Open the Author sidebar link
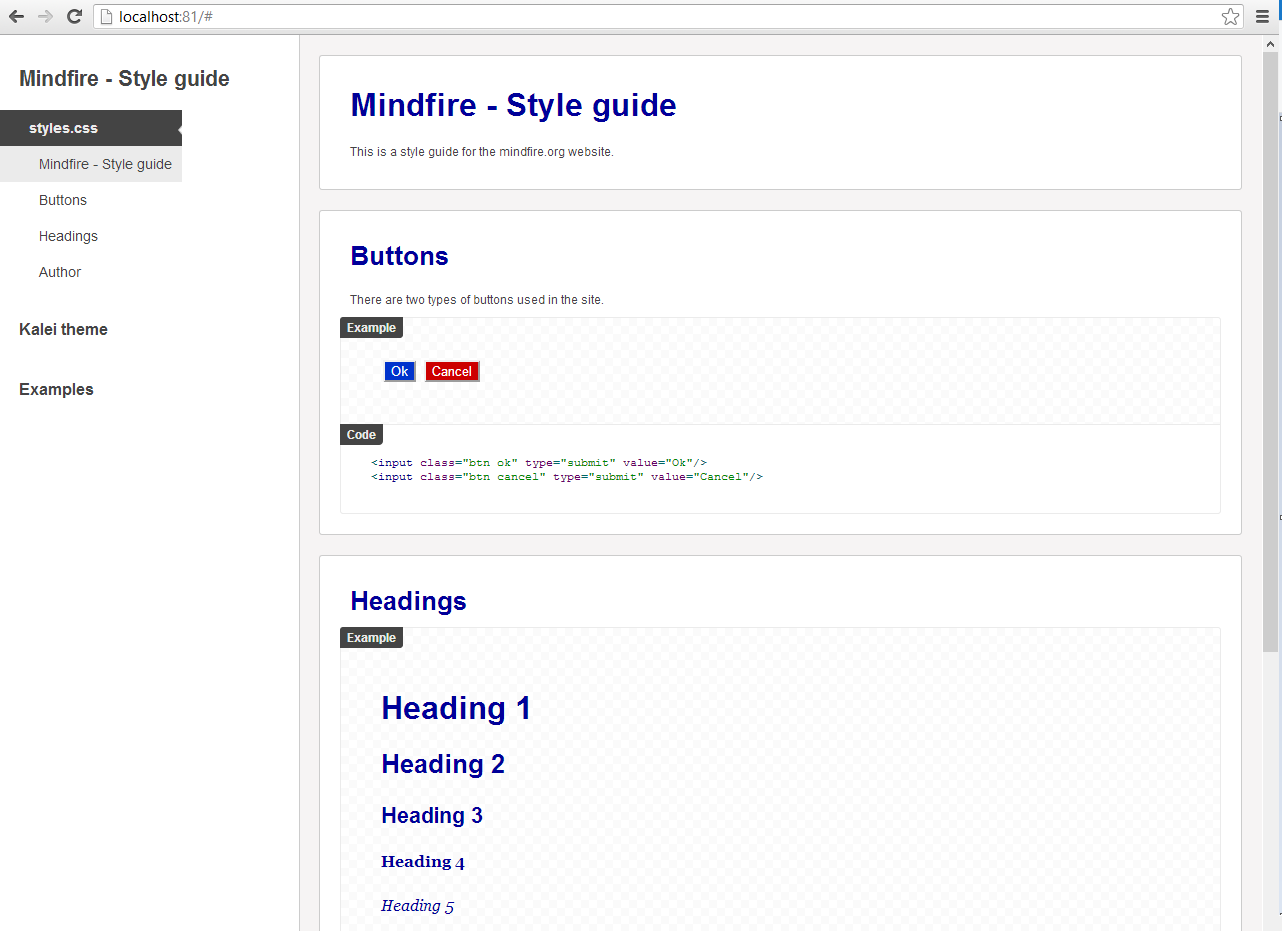This screenshot has width=1282, height=931. coord(60,272)
